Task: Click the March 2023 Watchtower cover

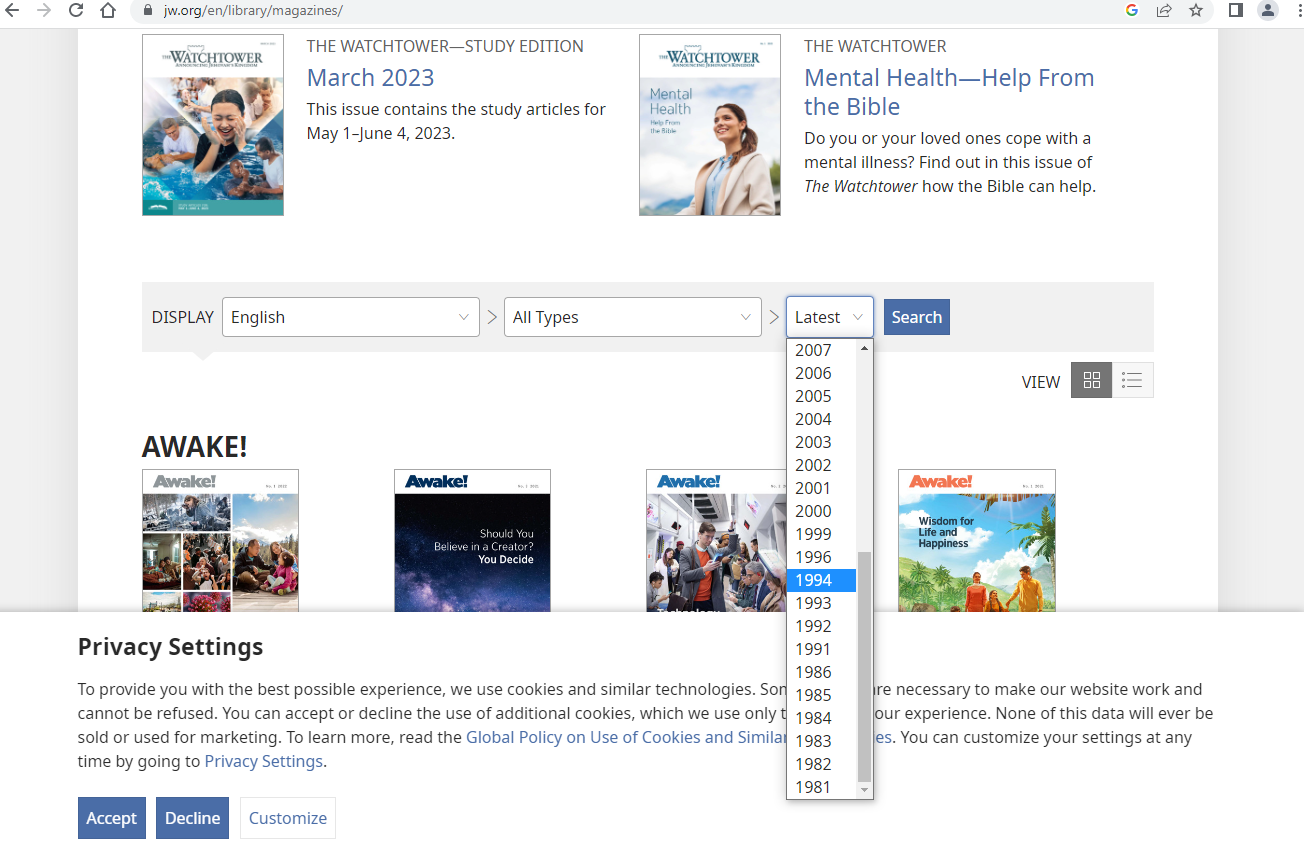Action: [213, 125]
